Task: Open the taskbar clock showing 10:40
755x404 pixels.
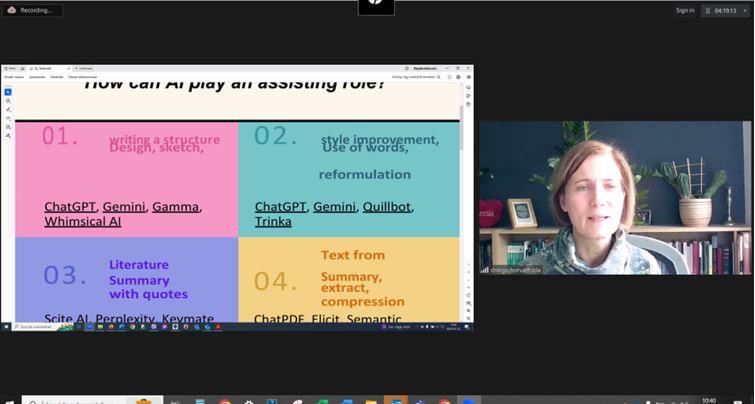Action: pos(708,400)
